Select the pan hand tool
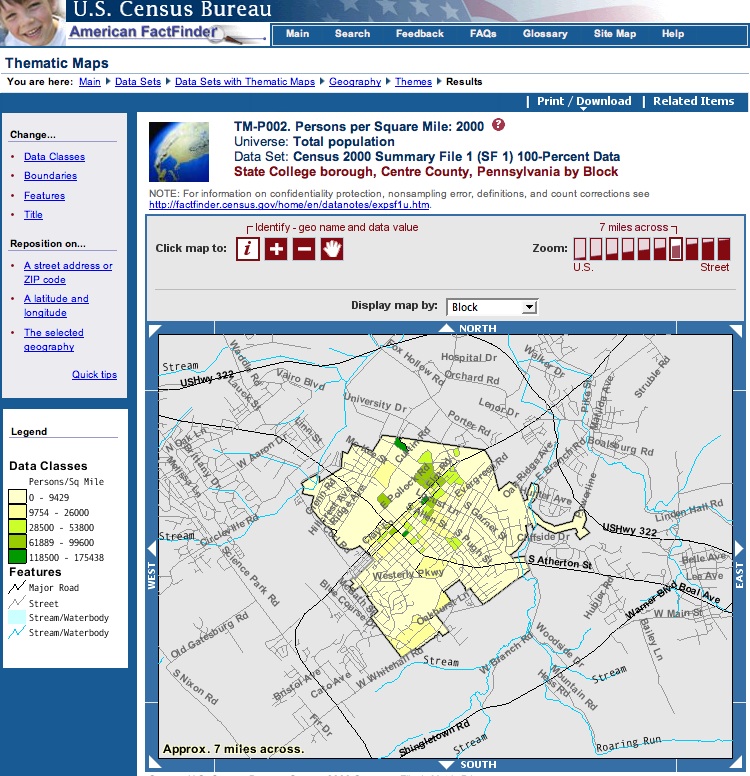This screenshot has width=750, height=776. click(x=332, y=248)
